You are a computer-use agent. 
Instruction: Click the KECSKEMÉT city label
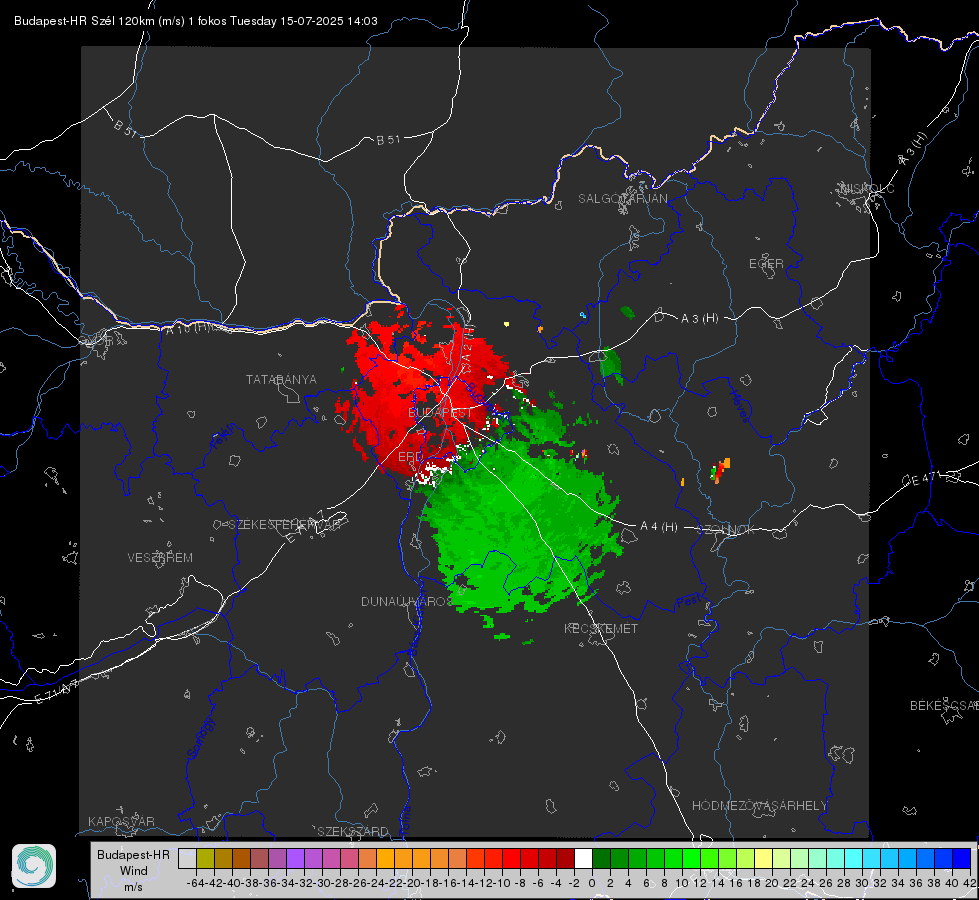click(601, 628)
